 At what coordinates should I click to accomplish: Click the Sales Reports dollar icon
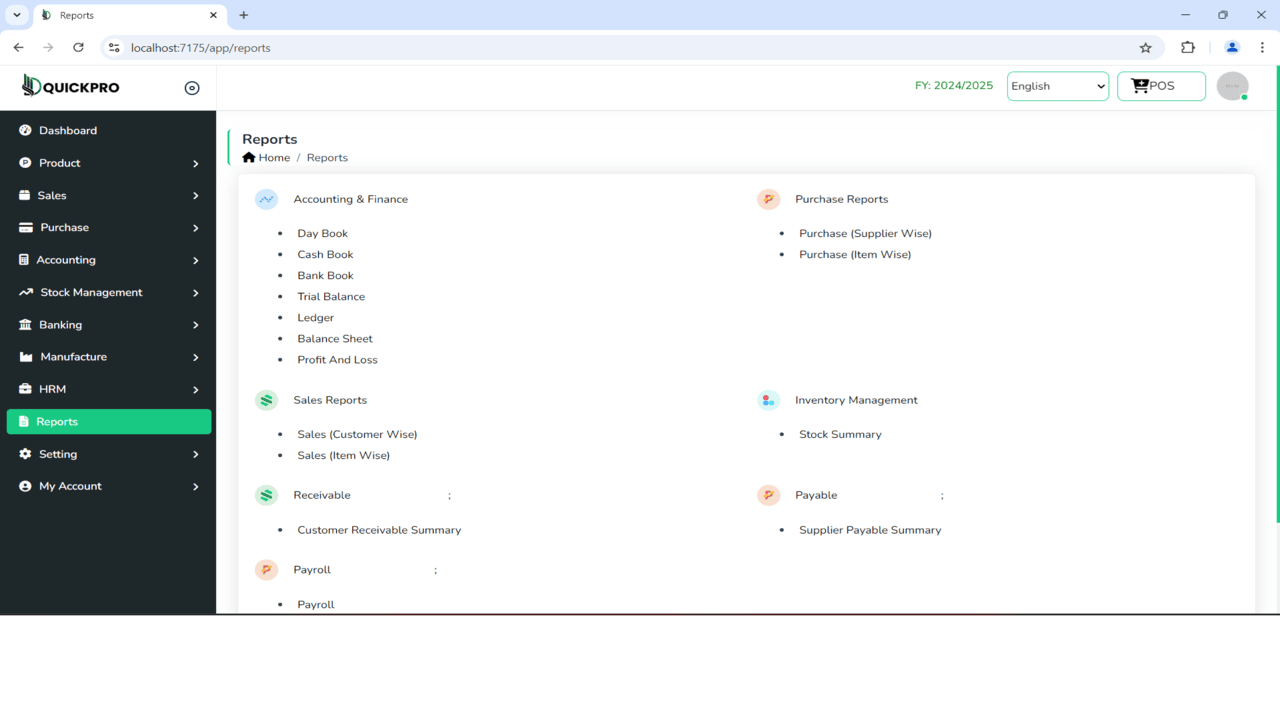(266, 399)
